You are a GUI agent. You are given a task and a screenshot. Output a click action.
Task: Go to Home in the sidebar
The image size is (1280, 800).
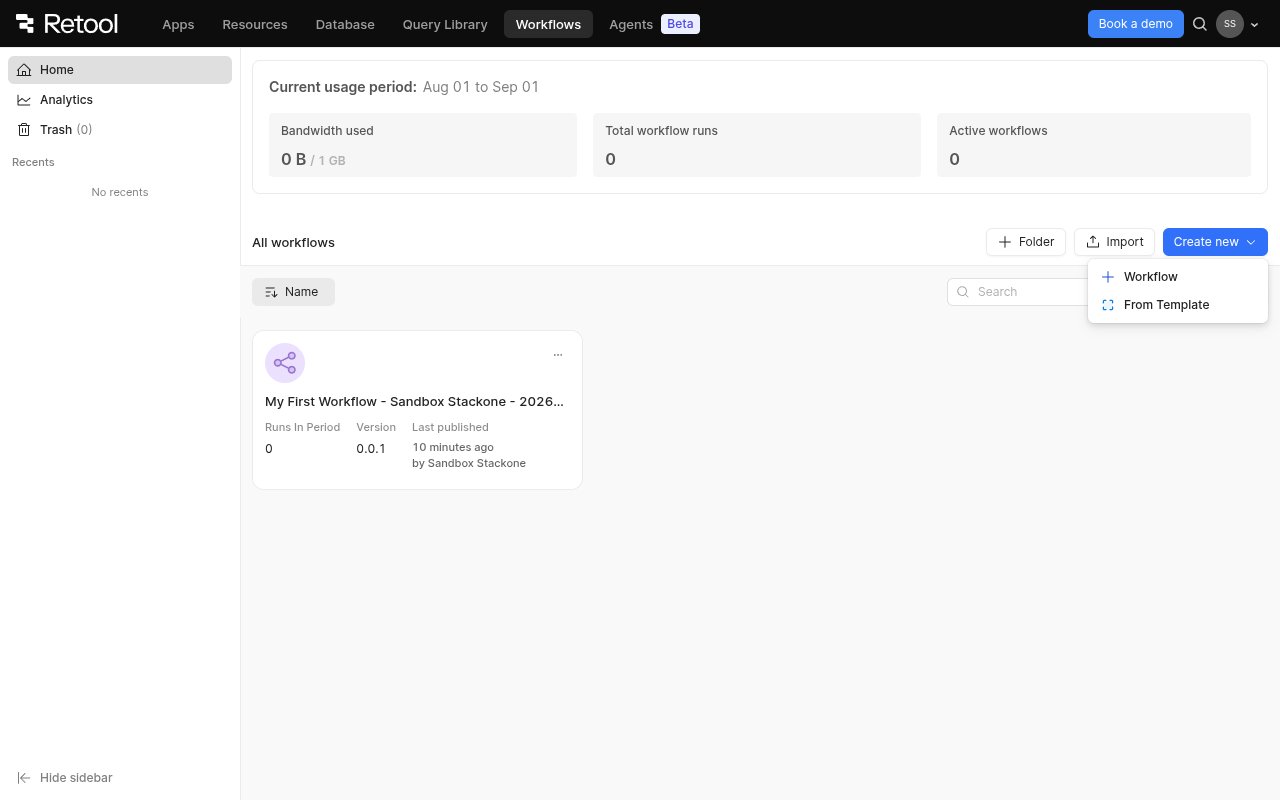point(120,70)
